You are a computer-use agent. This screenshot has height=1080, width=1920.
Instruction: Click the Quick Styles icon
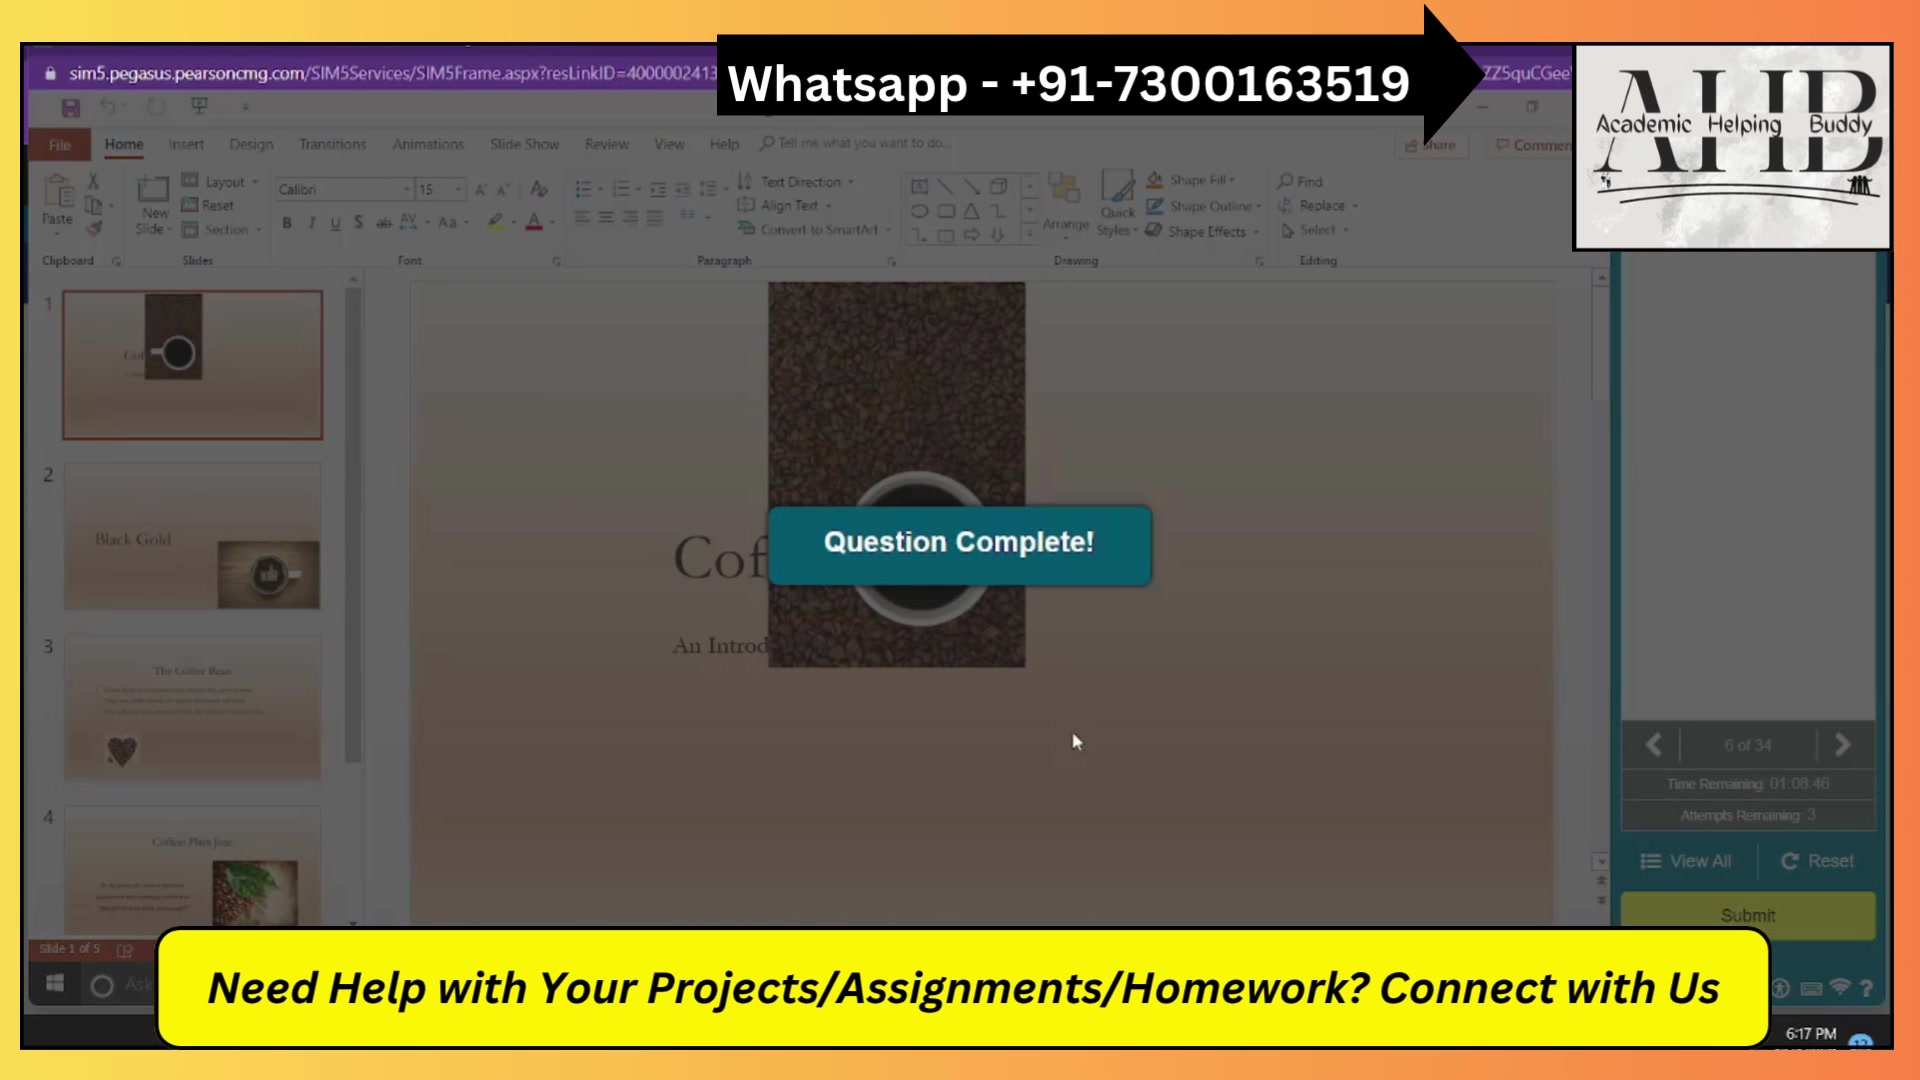point(1117,187)
